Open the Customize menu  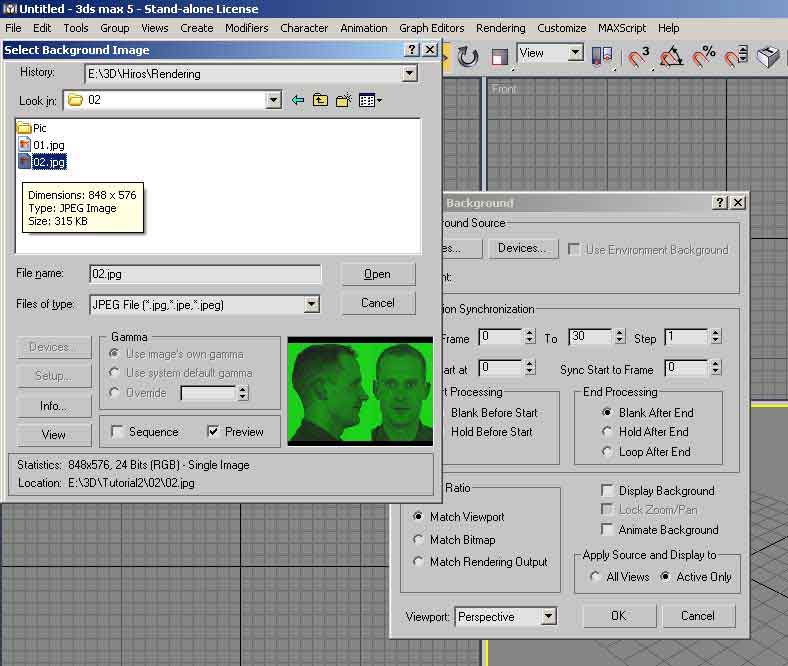(562, 28)
